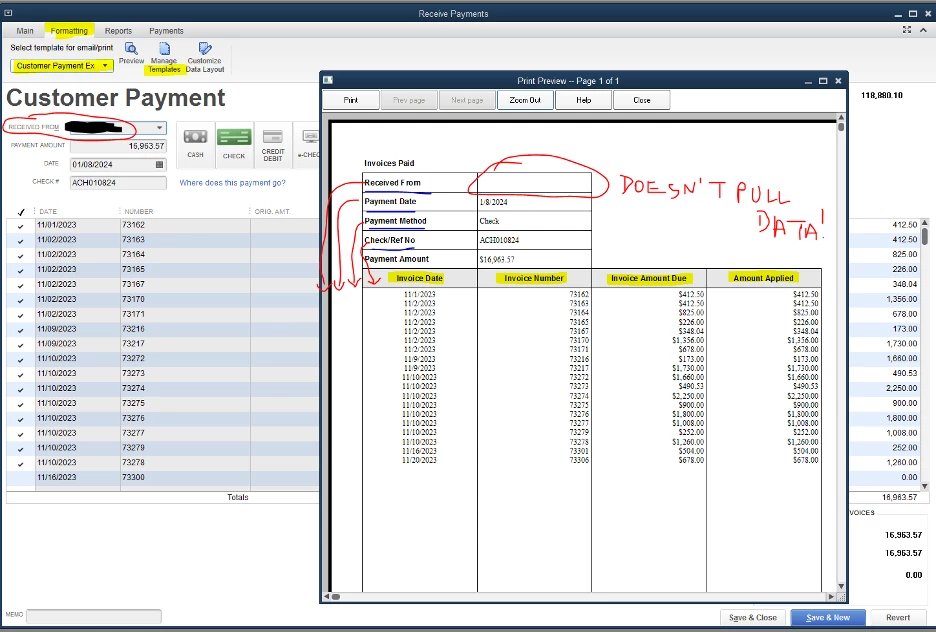Select Credit Debit card payment icon
936x632 pixels.
(273, 137)
